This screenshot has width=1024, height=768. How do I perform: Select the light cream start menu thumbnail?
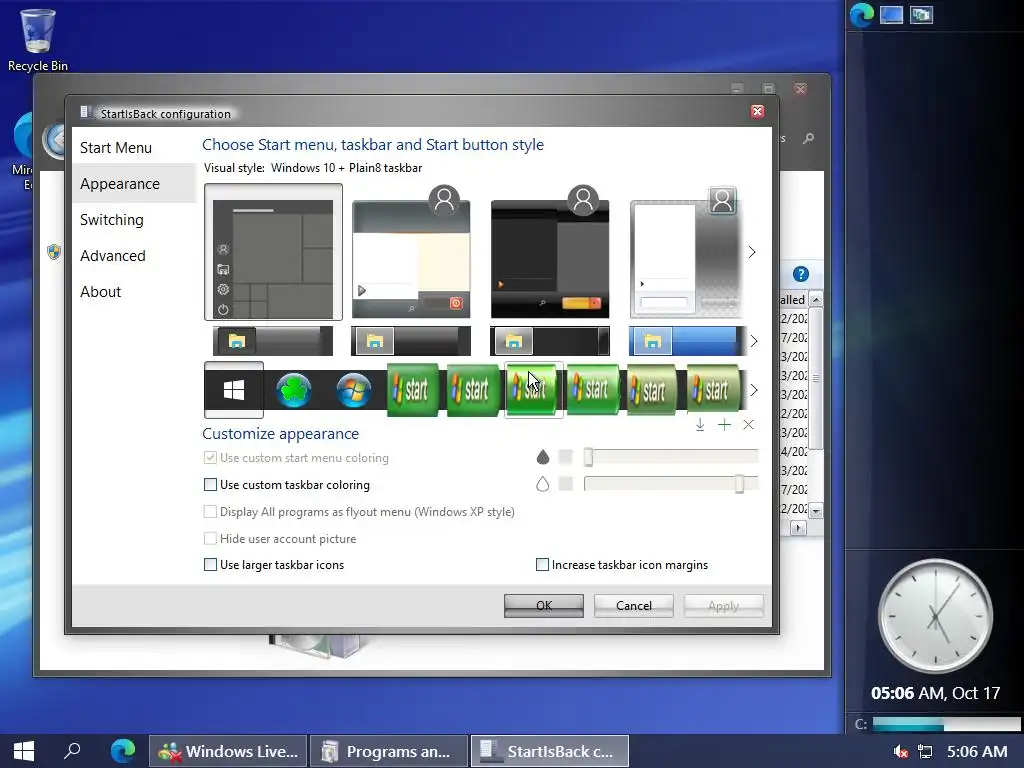tap(411, 252)
